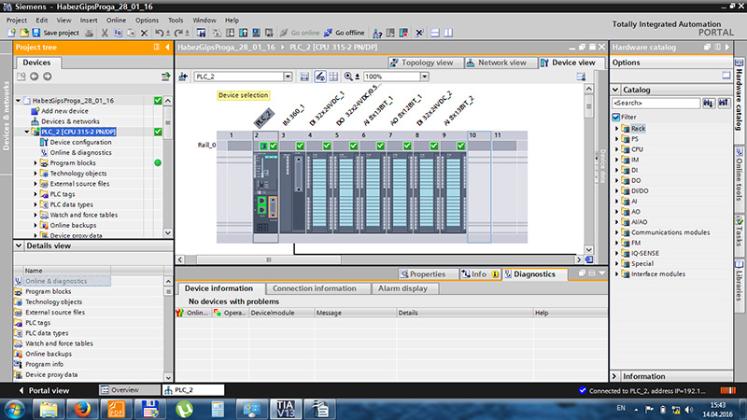Toggle the Filter checkbox in catalog
Image resolution: width=747 pixels, height=420 pixels.
[x=616, y=117]
